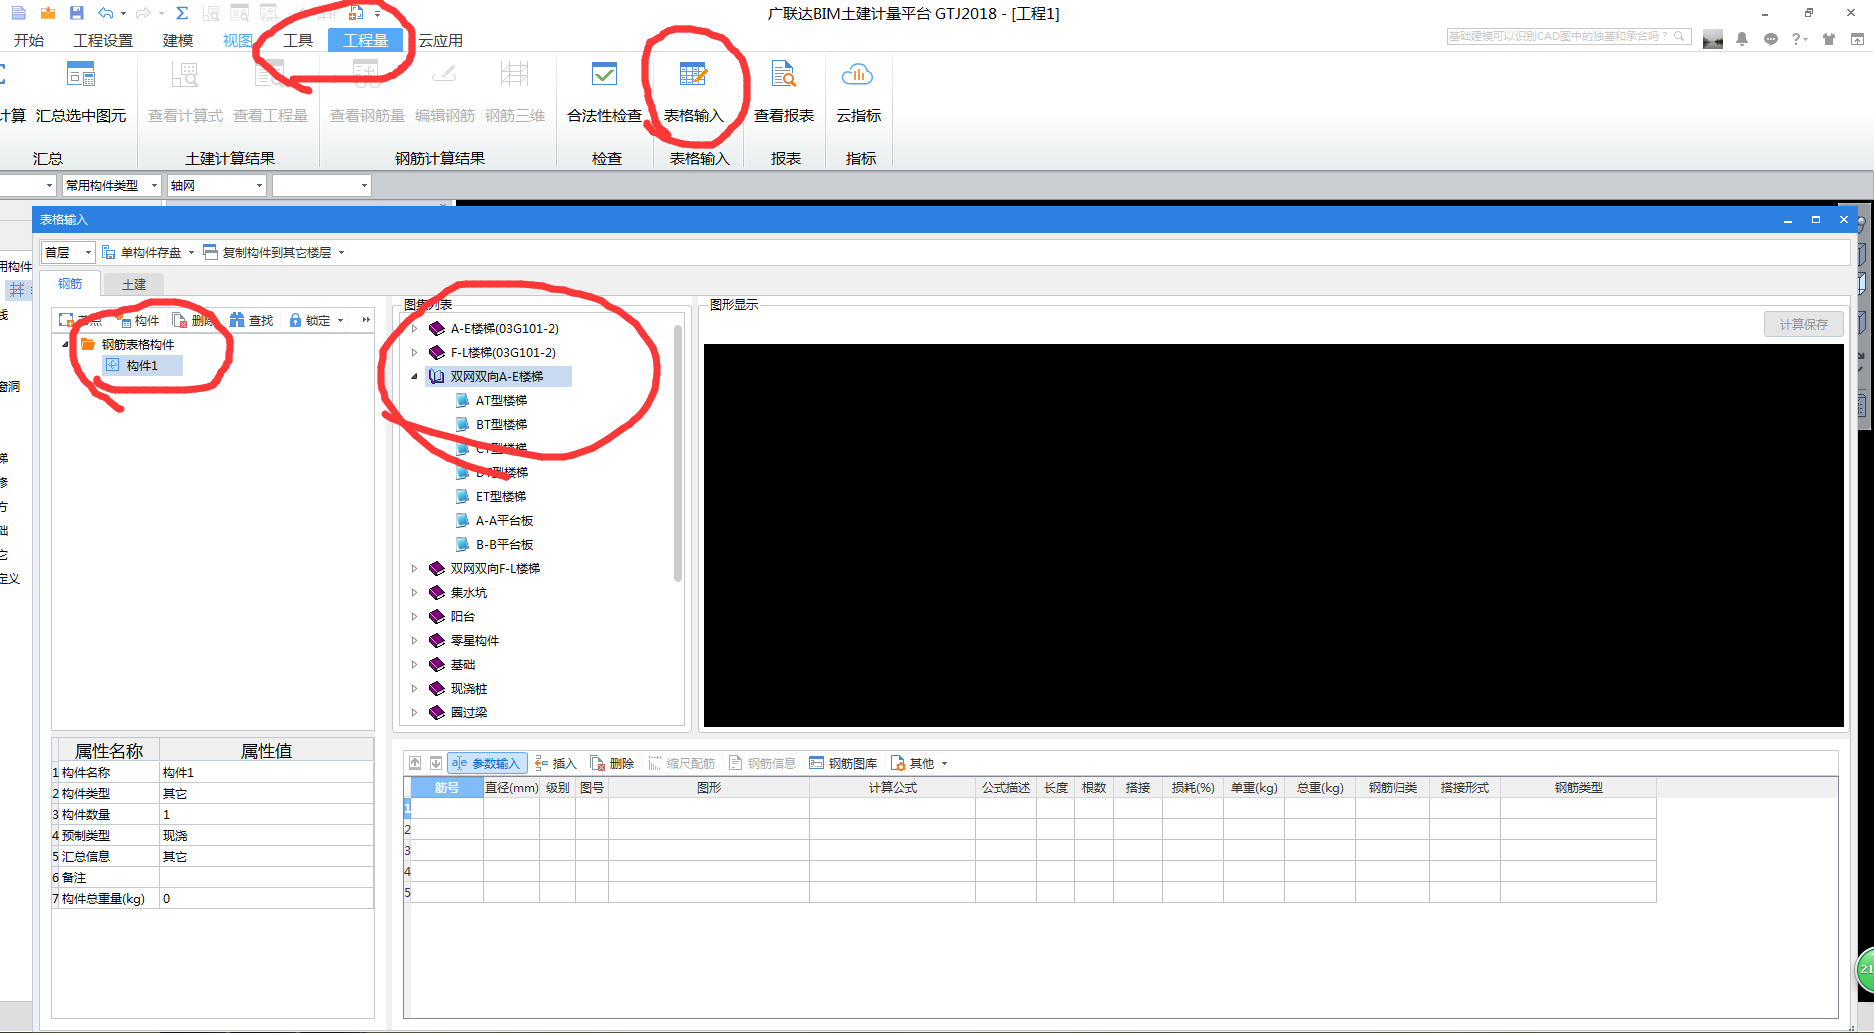Click 查找 binoculars find button
The height and width of the screenshot is (1033, 1874).
click(251, 320)
